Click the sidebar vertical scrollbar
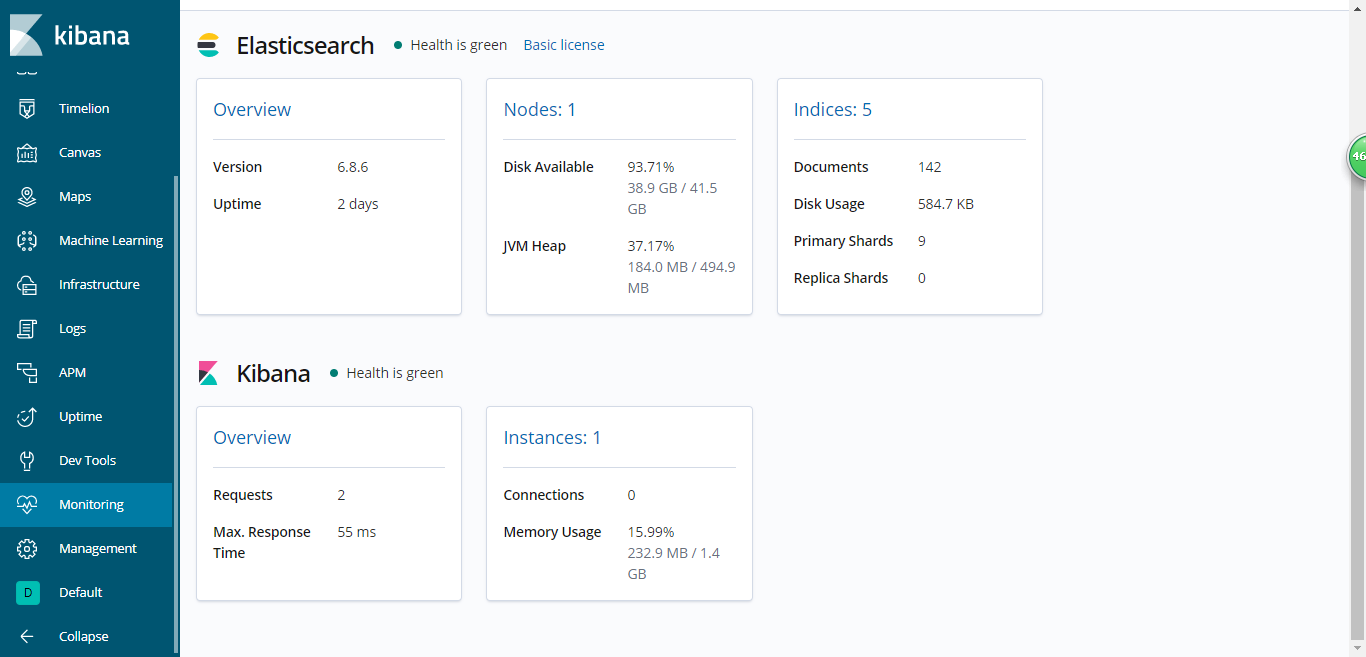 (x=176, y=415)
